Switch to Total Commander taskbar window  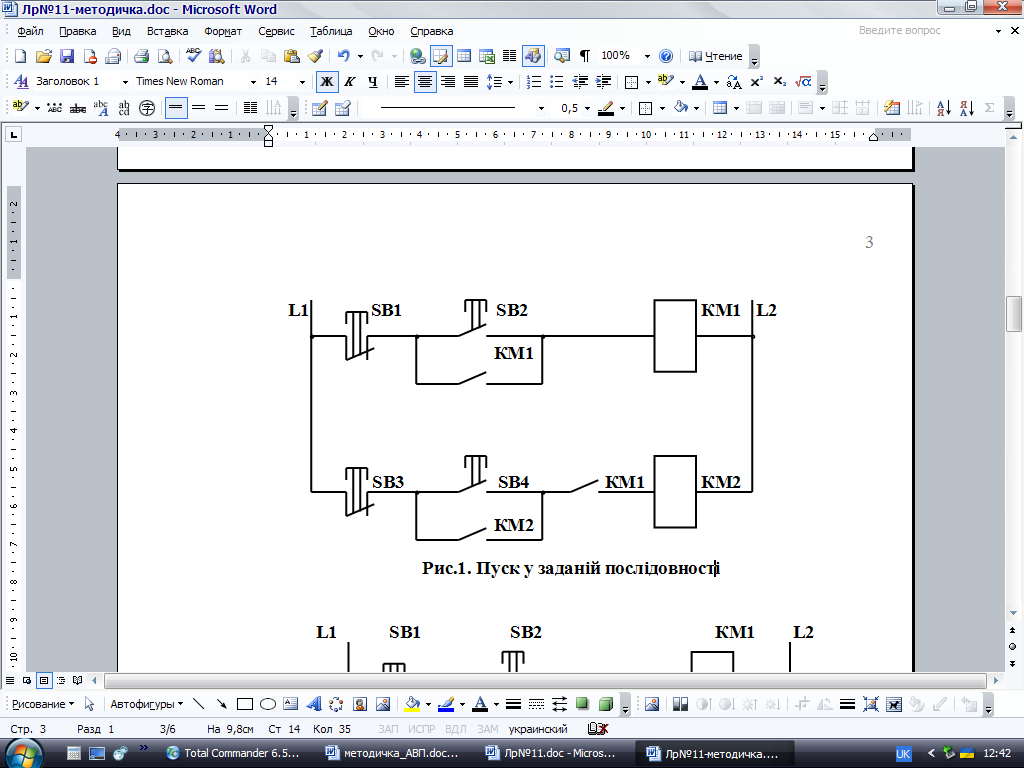(232, 753)
